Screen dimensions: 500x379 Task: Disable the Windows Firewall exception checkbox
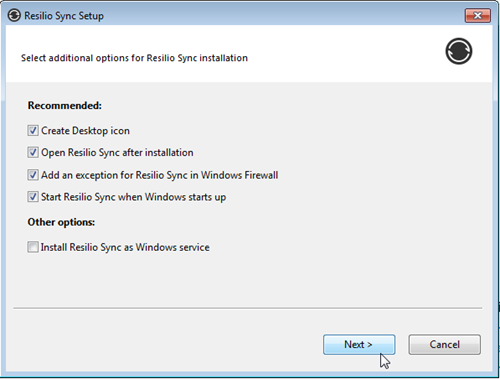click(33, 175)
